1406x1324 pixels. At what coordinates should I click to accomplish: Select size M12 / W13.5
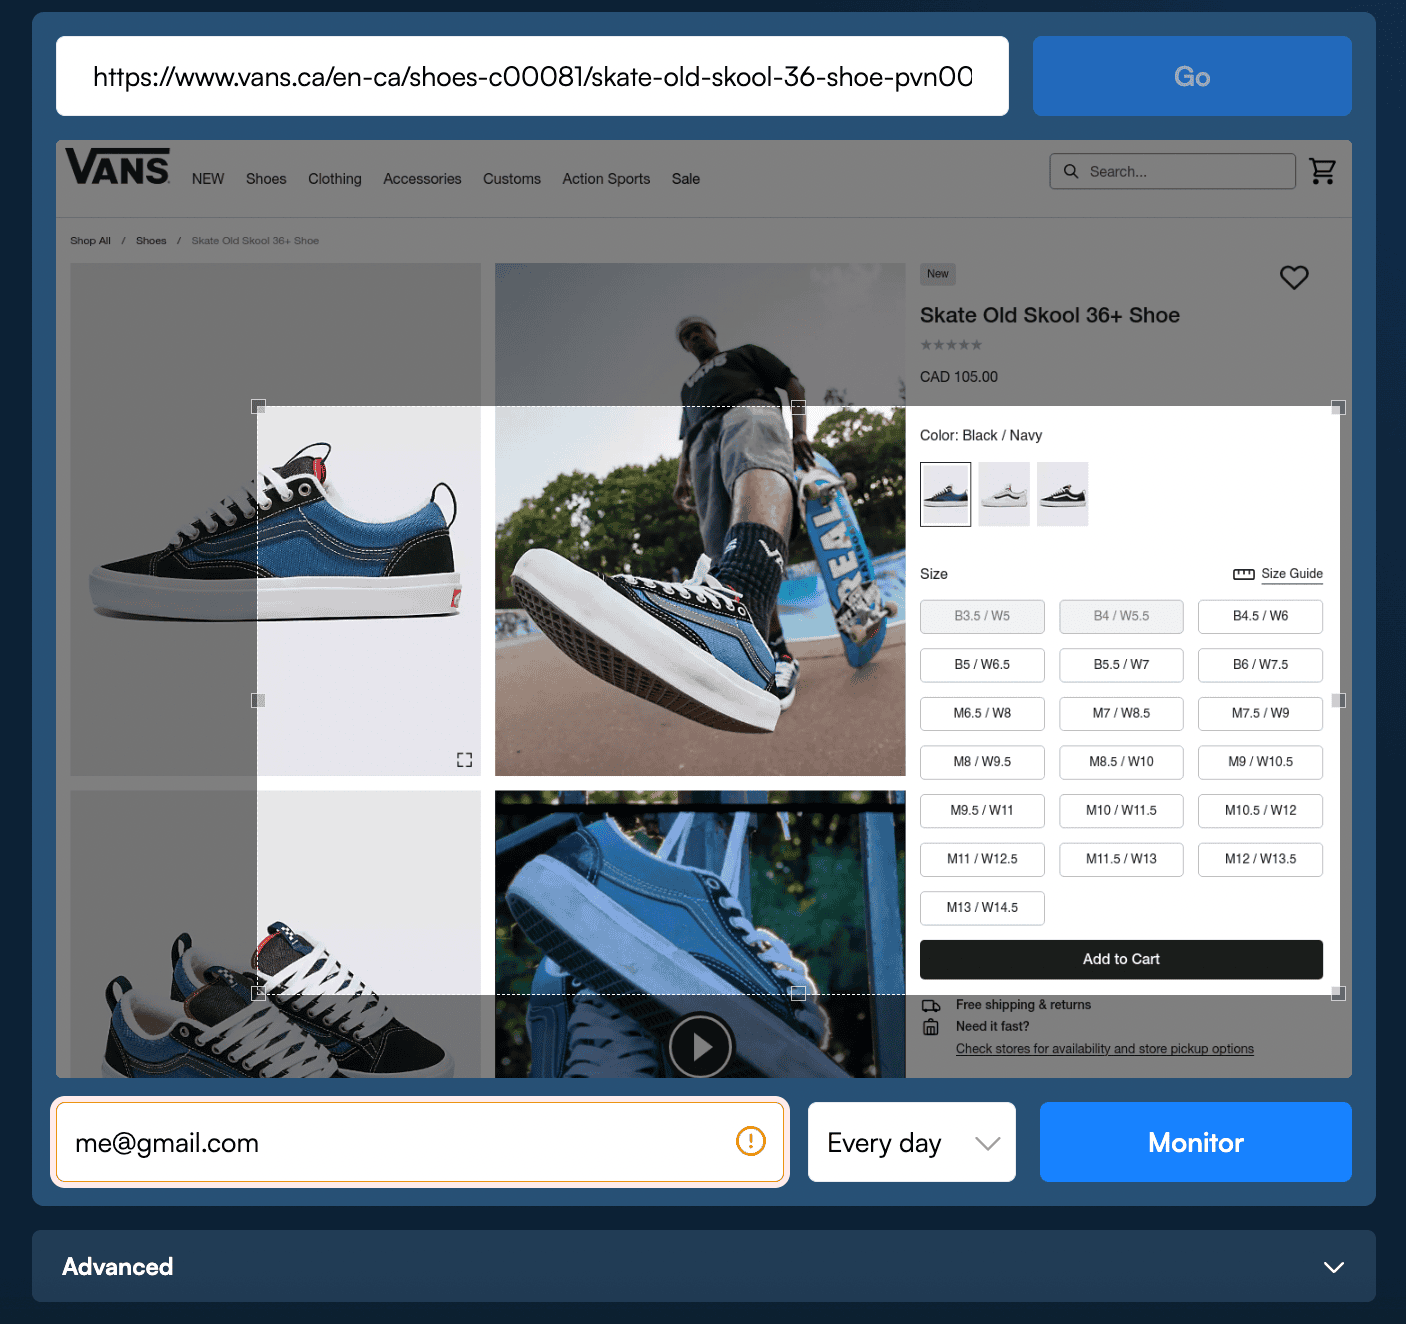point(1260,859)
